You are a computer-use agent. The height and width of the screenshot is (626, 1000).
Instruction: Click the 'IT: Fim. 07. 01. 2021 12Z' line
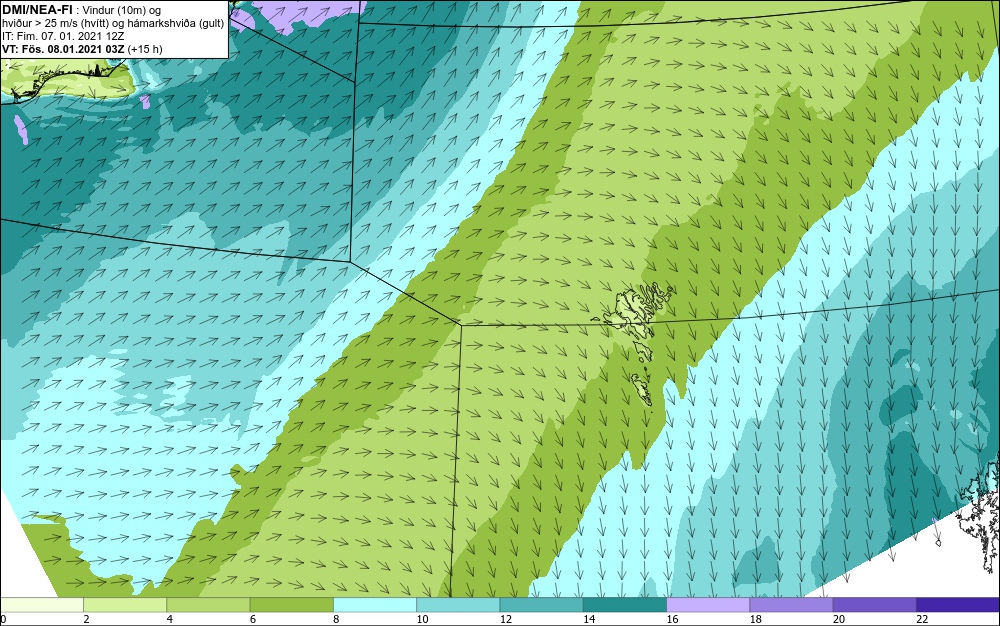coord(63,36)
